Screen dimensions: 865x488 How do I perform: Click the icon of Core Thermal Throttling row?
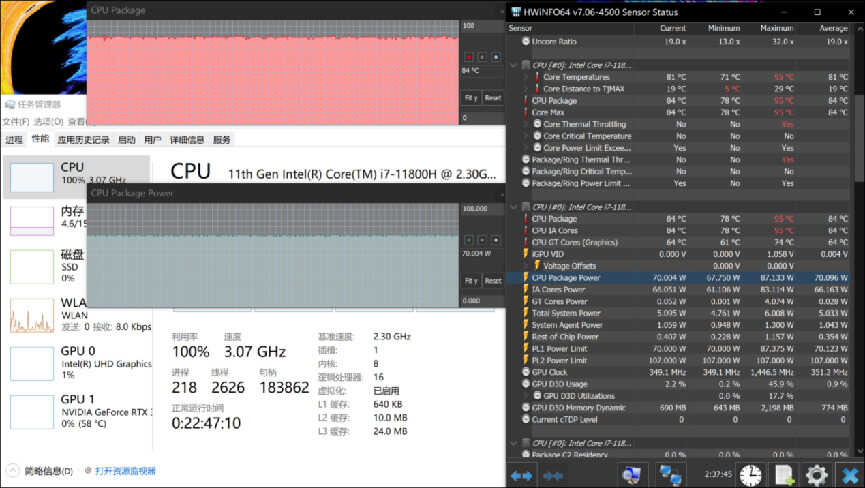tap(537, 124)
